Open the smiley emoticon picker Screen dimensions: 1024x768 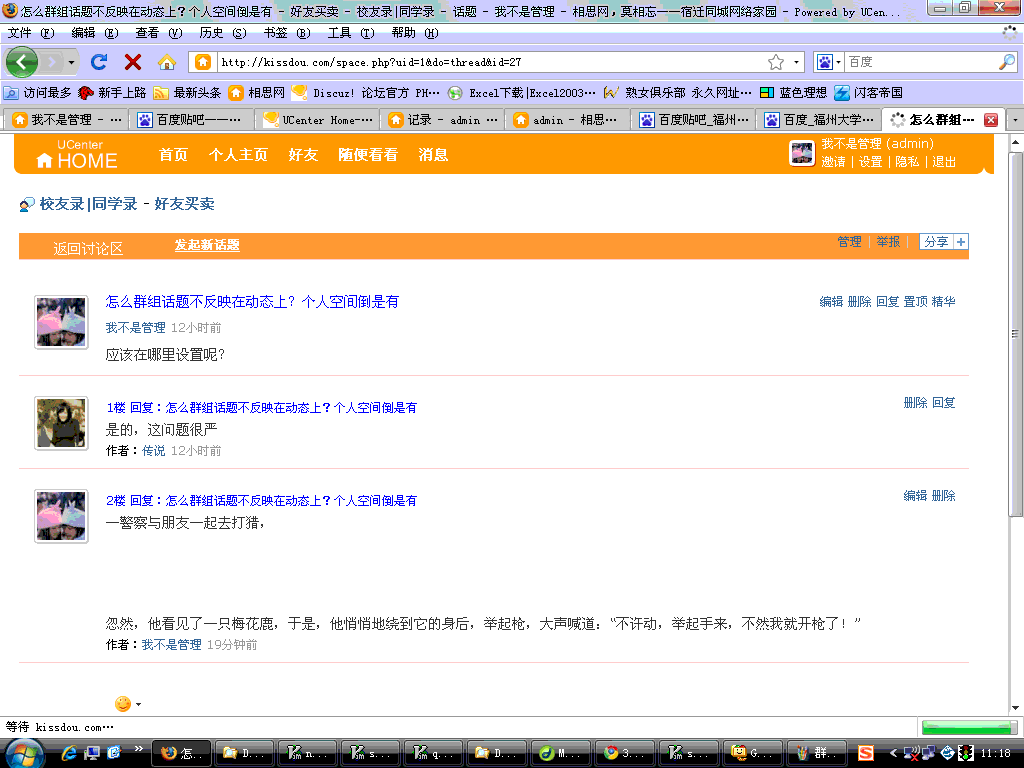tap(123, 704)
